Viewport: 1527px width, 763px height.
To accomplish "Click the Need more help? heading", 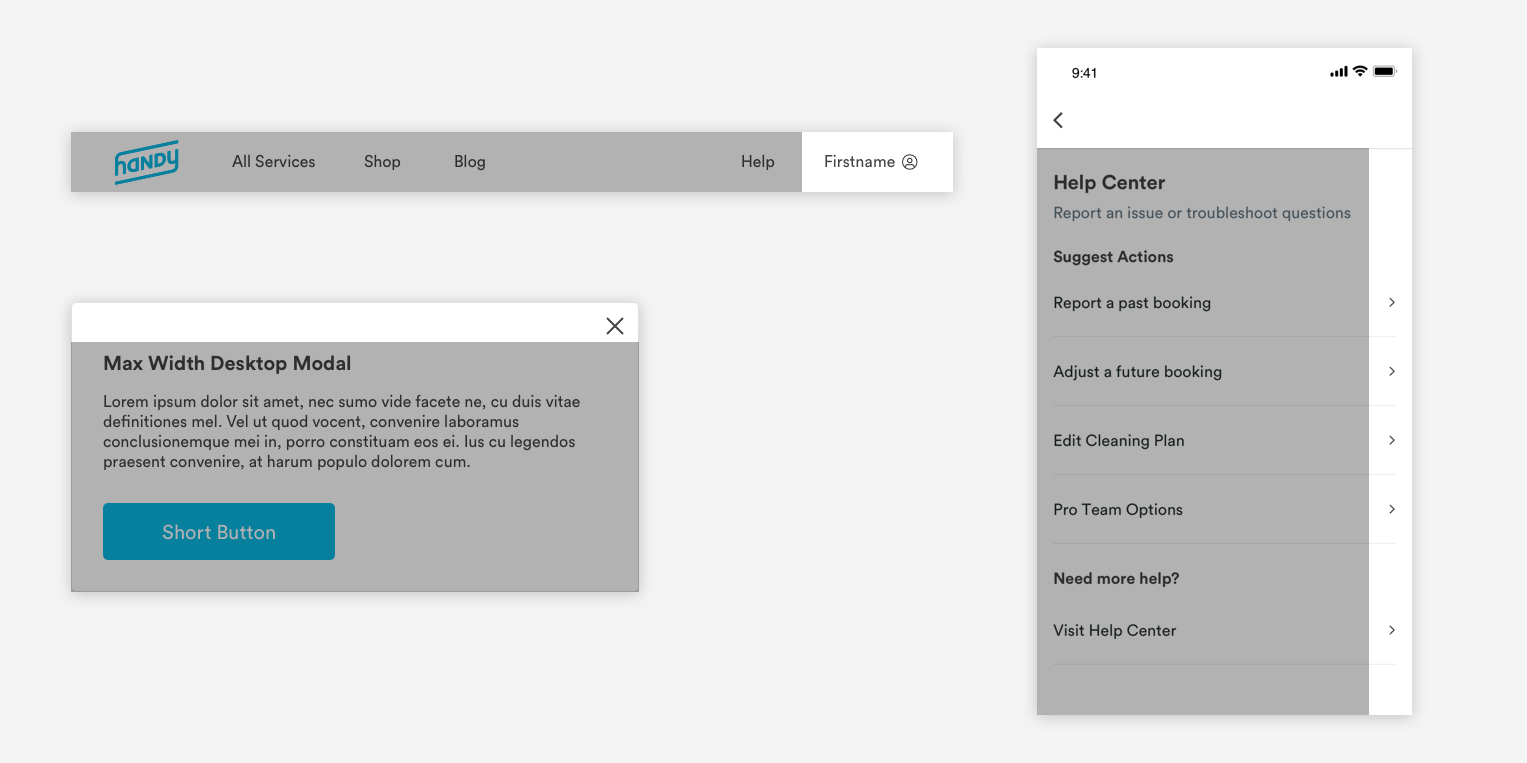I will click(1116, 579).
